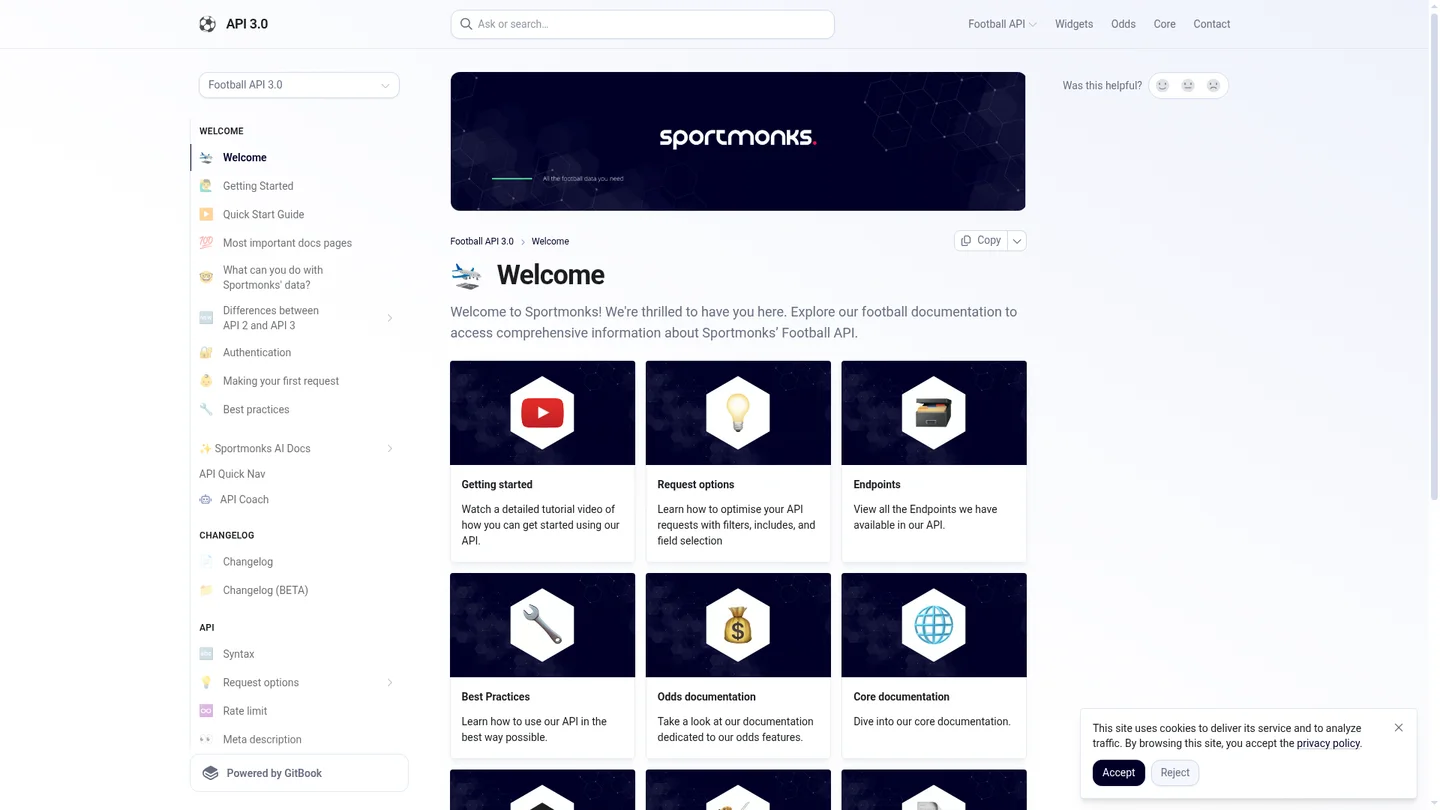
Task: Click the airplane icon beside Welcome heading
Action: point(466,275)
